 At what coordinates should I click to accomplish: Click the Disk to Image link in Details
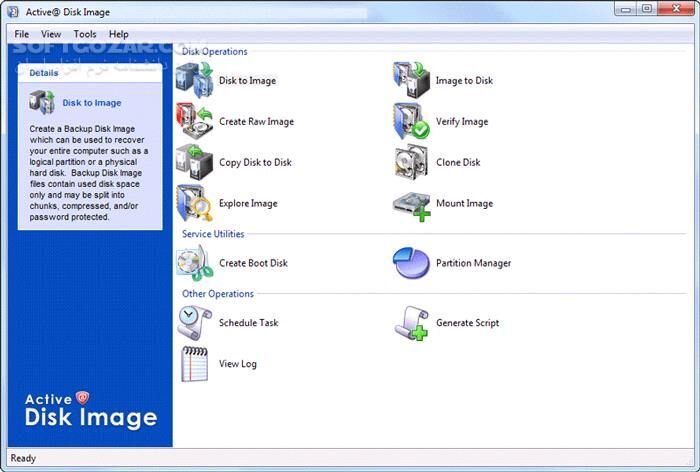click(92, 103)
